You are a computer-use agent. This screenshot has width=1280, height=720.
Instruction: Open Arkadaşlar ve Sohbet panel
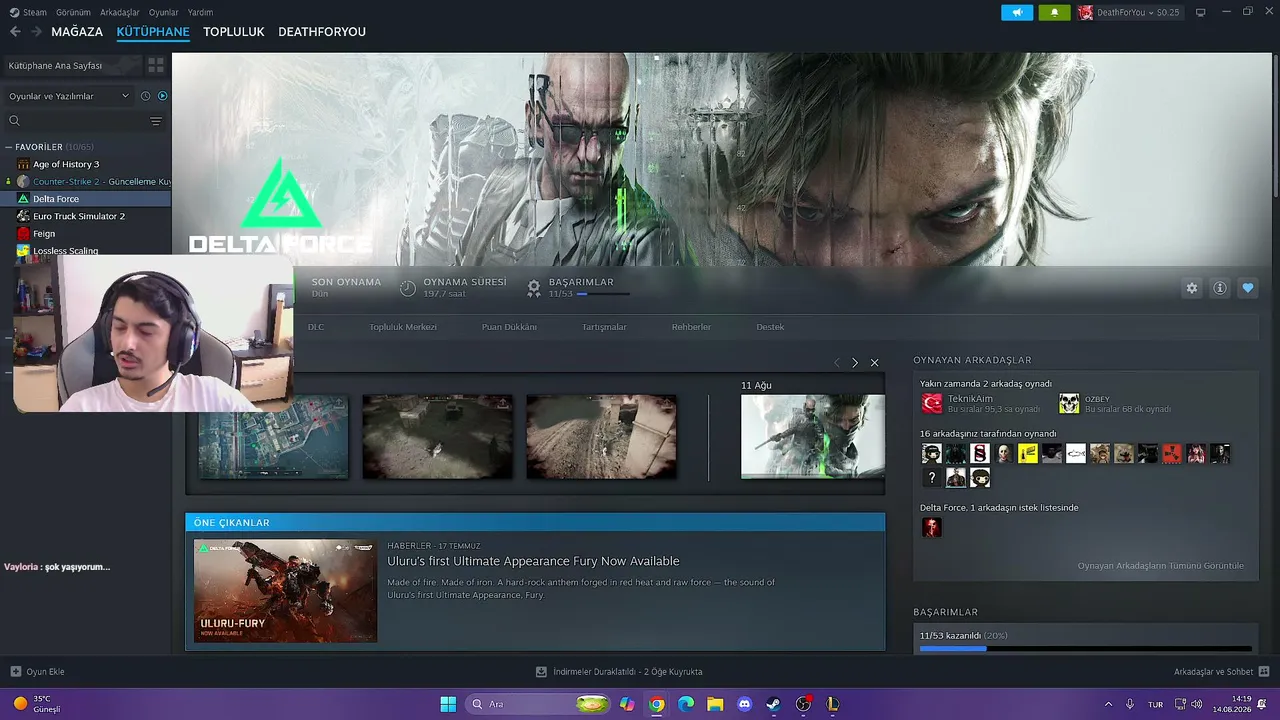click(x=1222, y=672)
